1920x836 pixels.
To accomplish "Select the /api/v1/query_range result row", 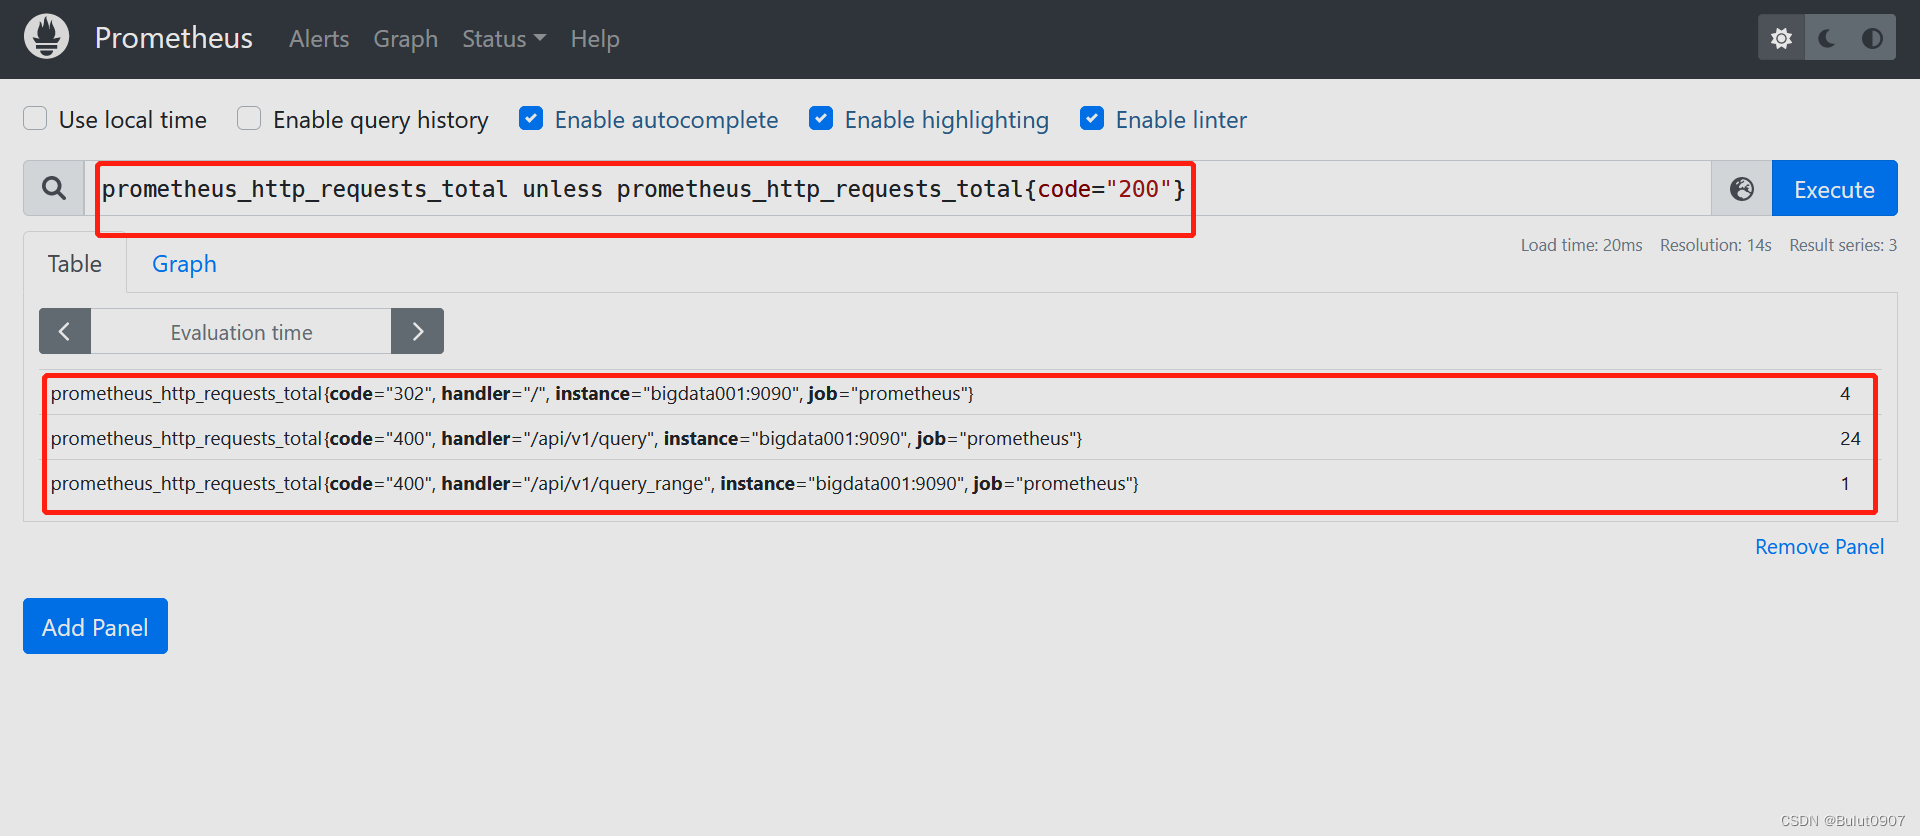I will (x=960, y=484).
